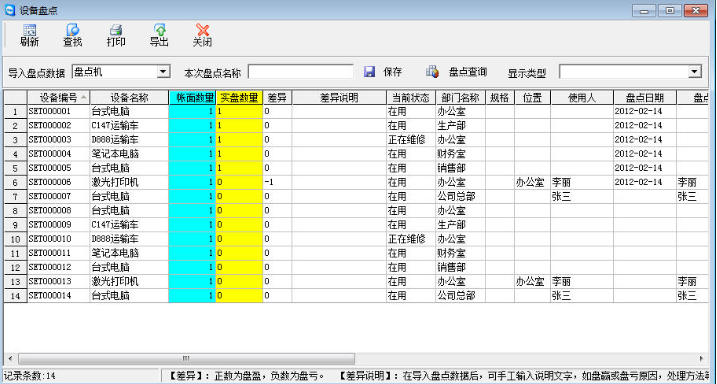Click 2012-02-14 date in row SET000005
This screenshot has width=717, height=384.
638,168
